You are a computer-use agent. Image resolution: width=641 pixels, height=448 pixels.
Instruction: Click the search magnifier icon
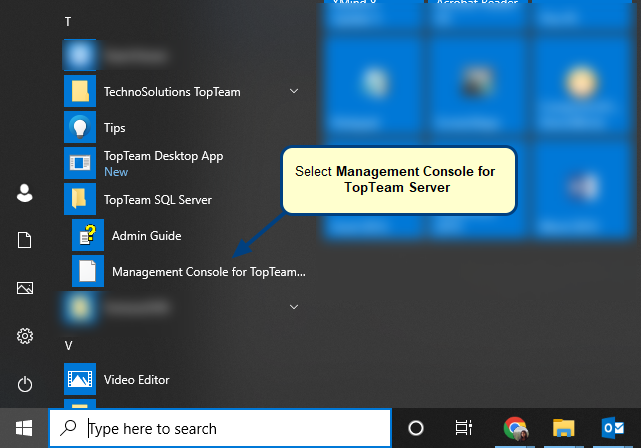tap(68, 428)
